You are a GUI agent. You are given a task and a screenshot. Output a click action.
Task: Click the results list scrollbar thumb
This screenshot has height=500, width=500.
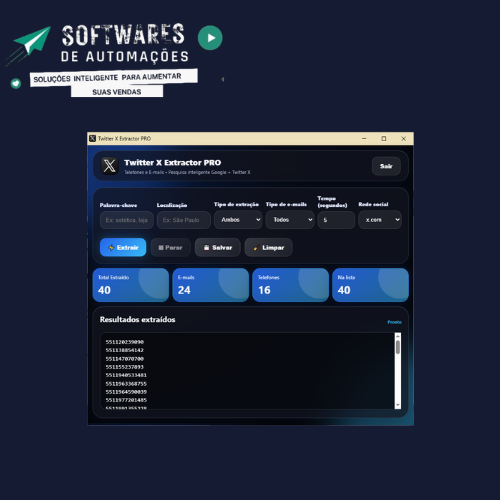point(398,347)
